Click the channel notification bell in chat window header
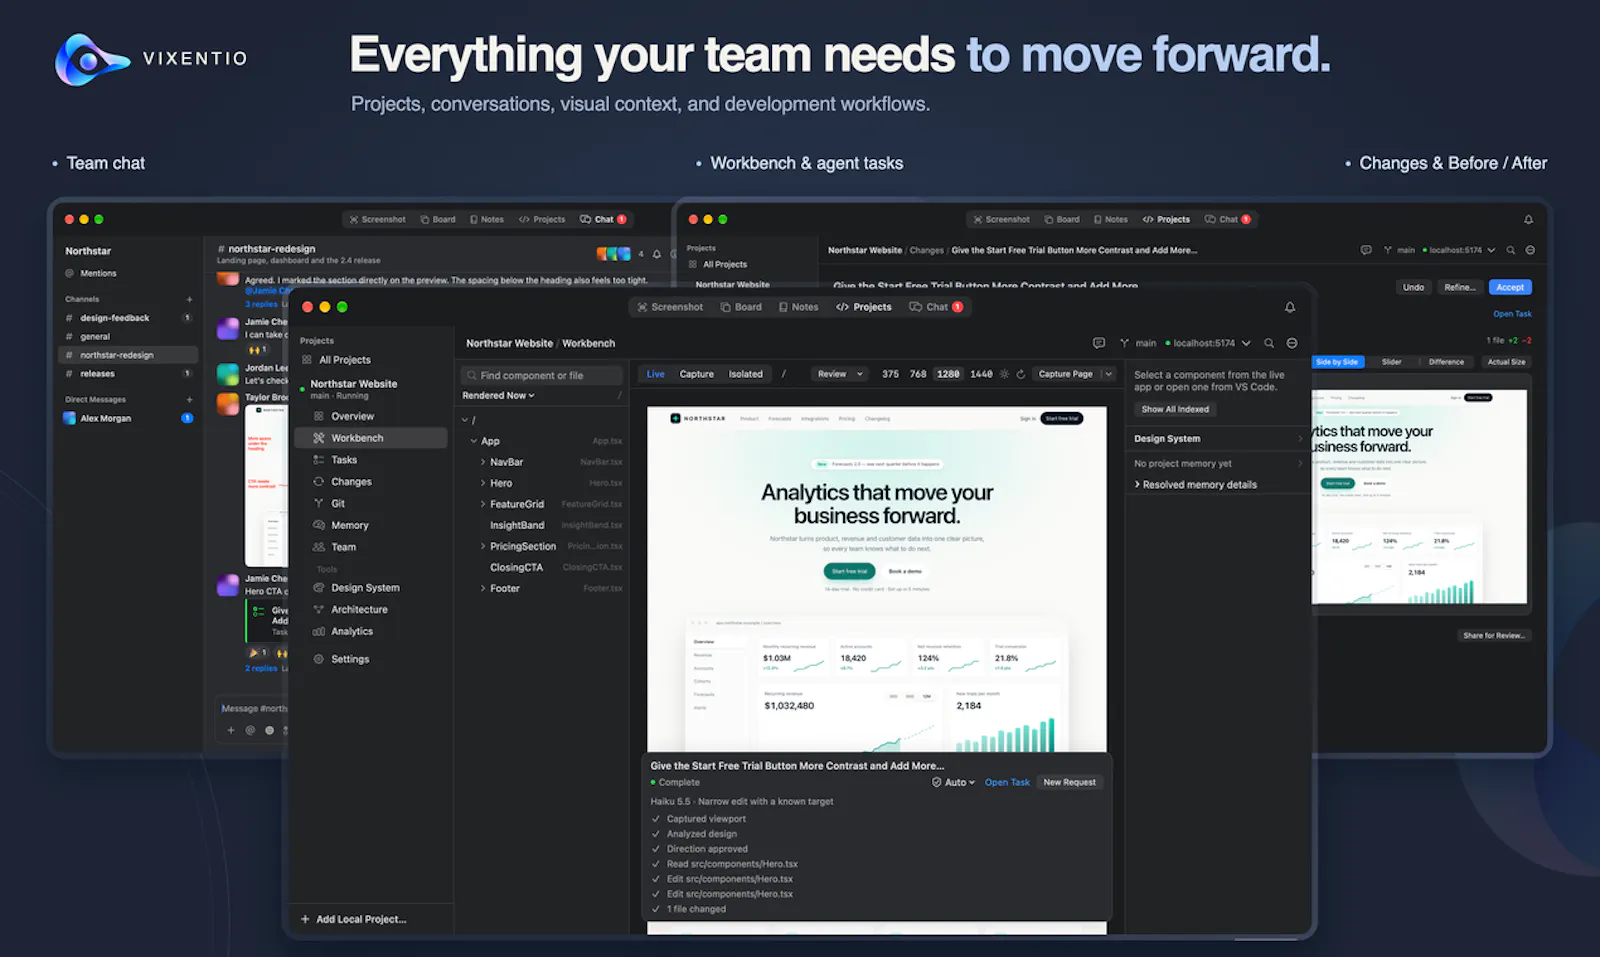This screenshot has width=1600, height=957. pyautogui.click(x=657, y=254)
